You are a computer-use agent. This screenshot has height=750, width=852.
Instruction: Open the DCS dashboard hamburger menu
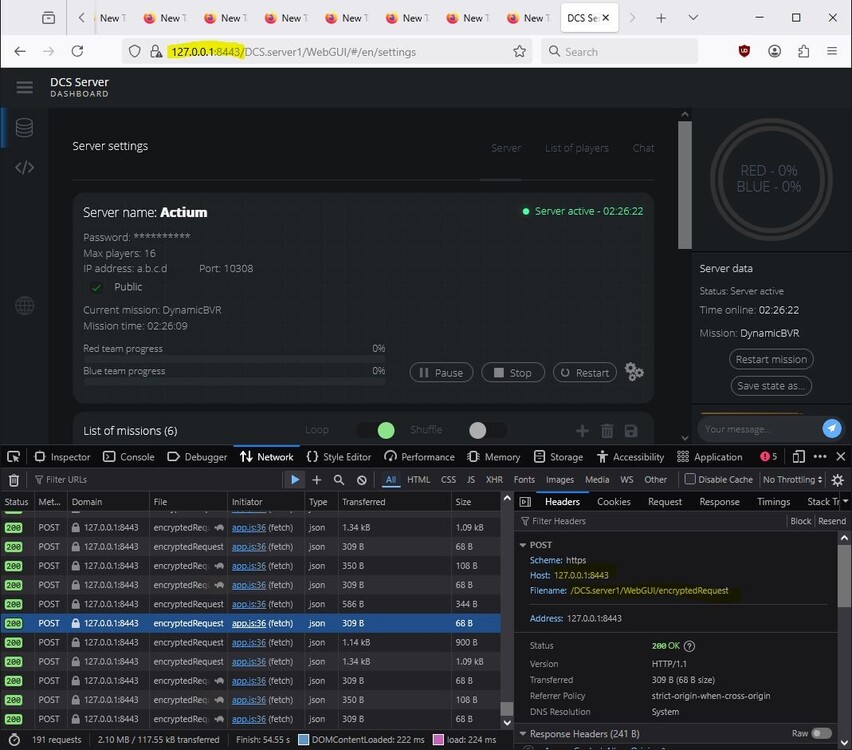[x=25, y=88]
